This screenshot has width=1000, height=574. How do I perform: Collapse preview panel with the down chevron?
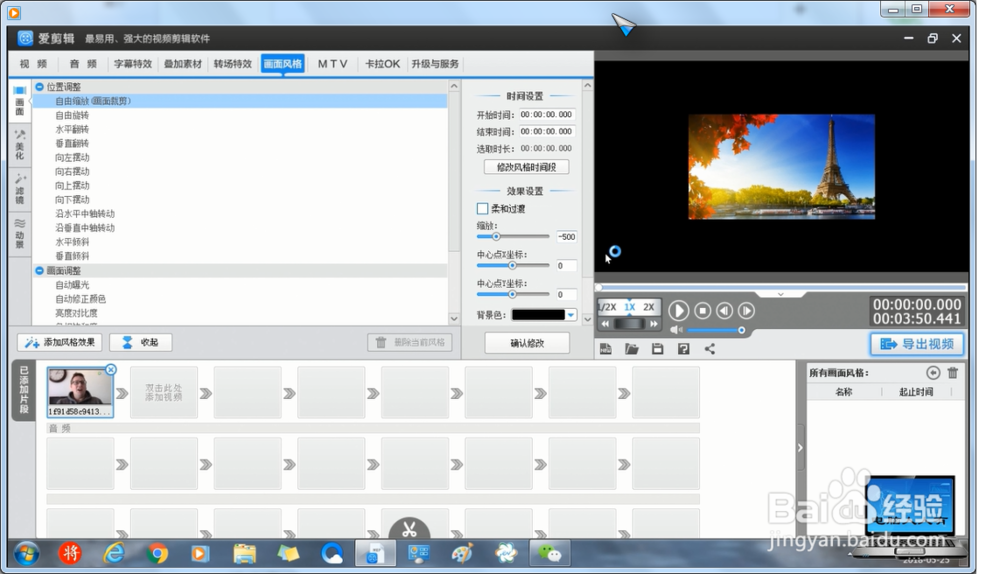click(x=781, y=295)
